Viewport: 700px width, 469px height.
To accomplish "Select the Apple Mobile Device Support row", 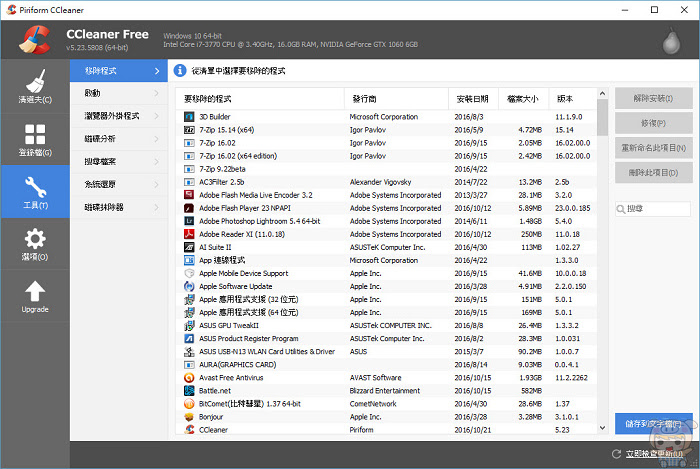I will click(387, 273).
